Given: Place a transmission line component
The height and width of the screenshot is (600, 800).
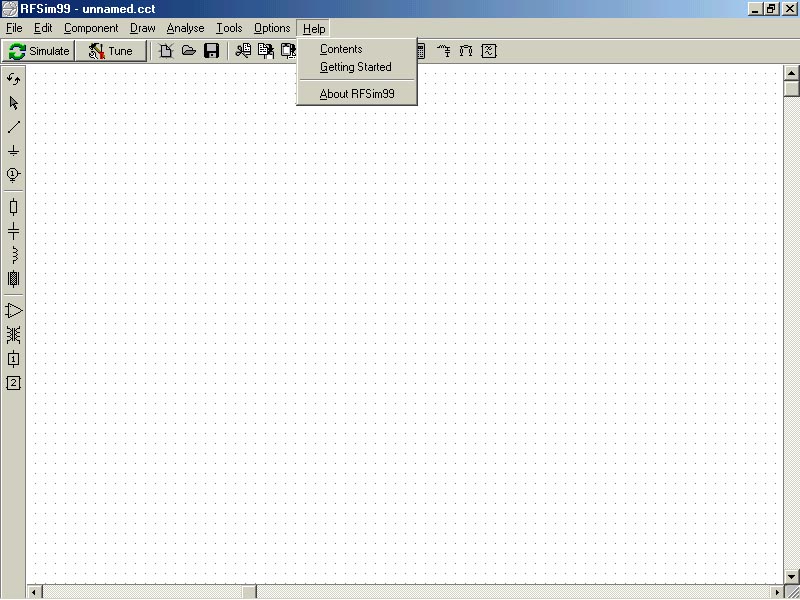Looking at the screenshot, I should pos(14,279).
